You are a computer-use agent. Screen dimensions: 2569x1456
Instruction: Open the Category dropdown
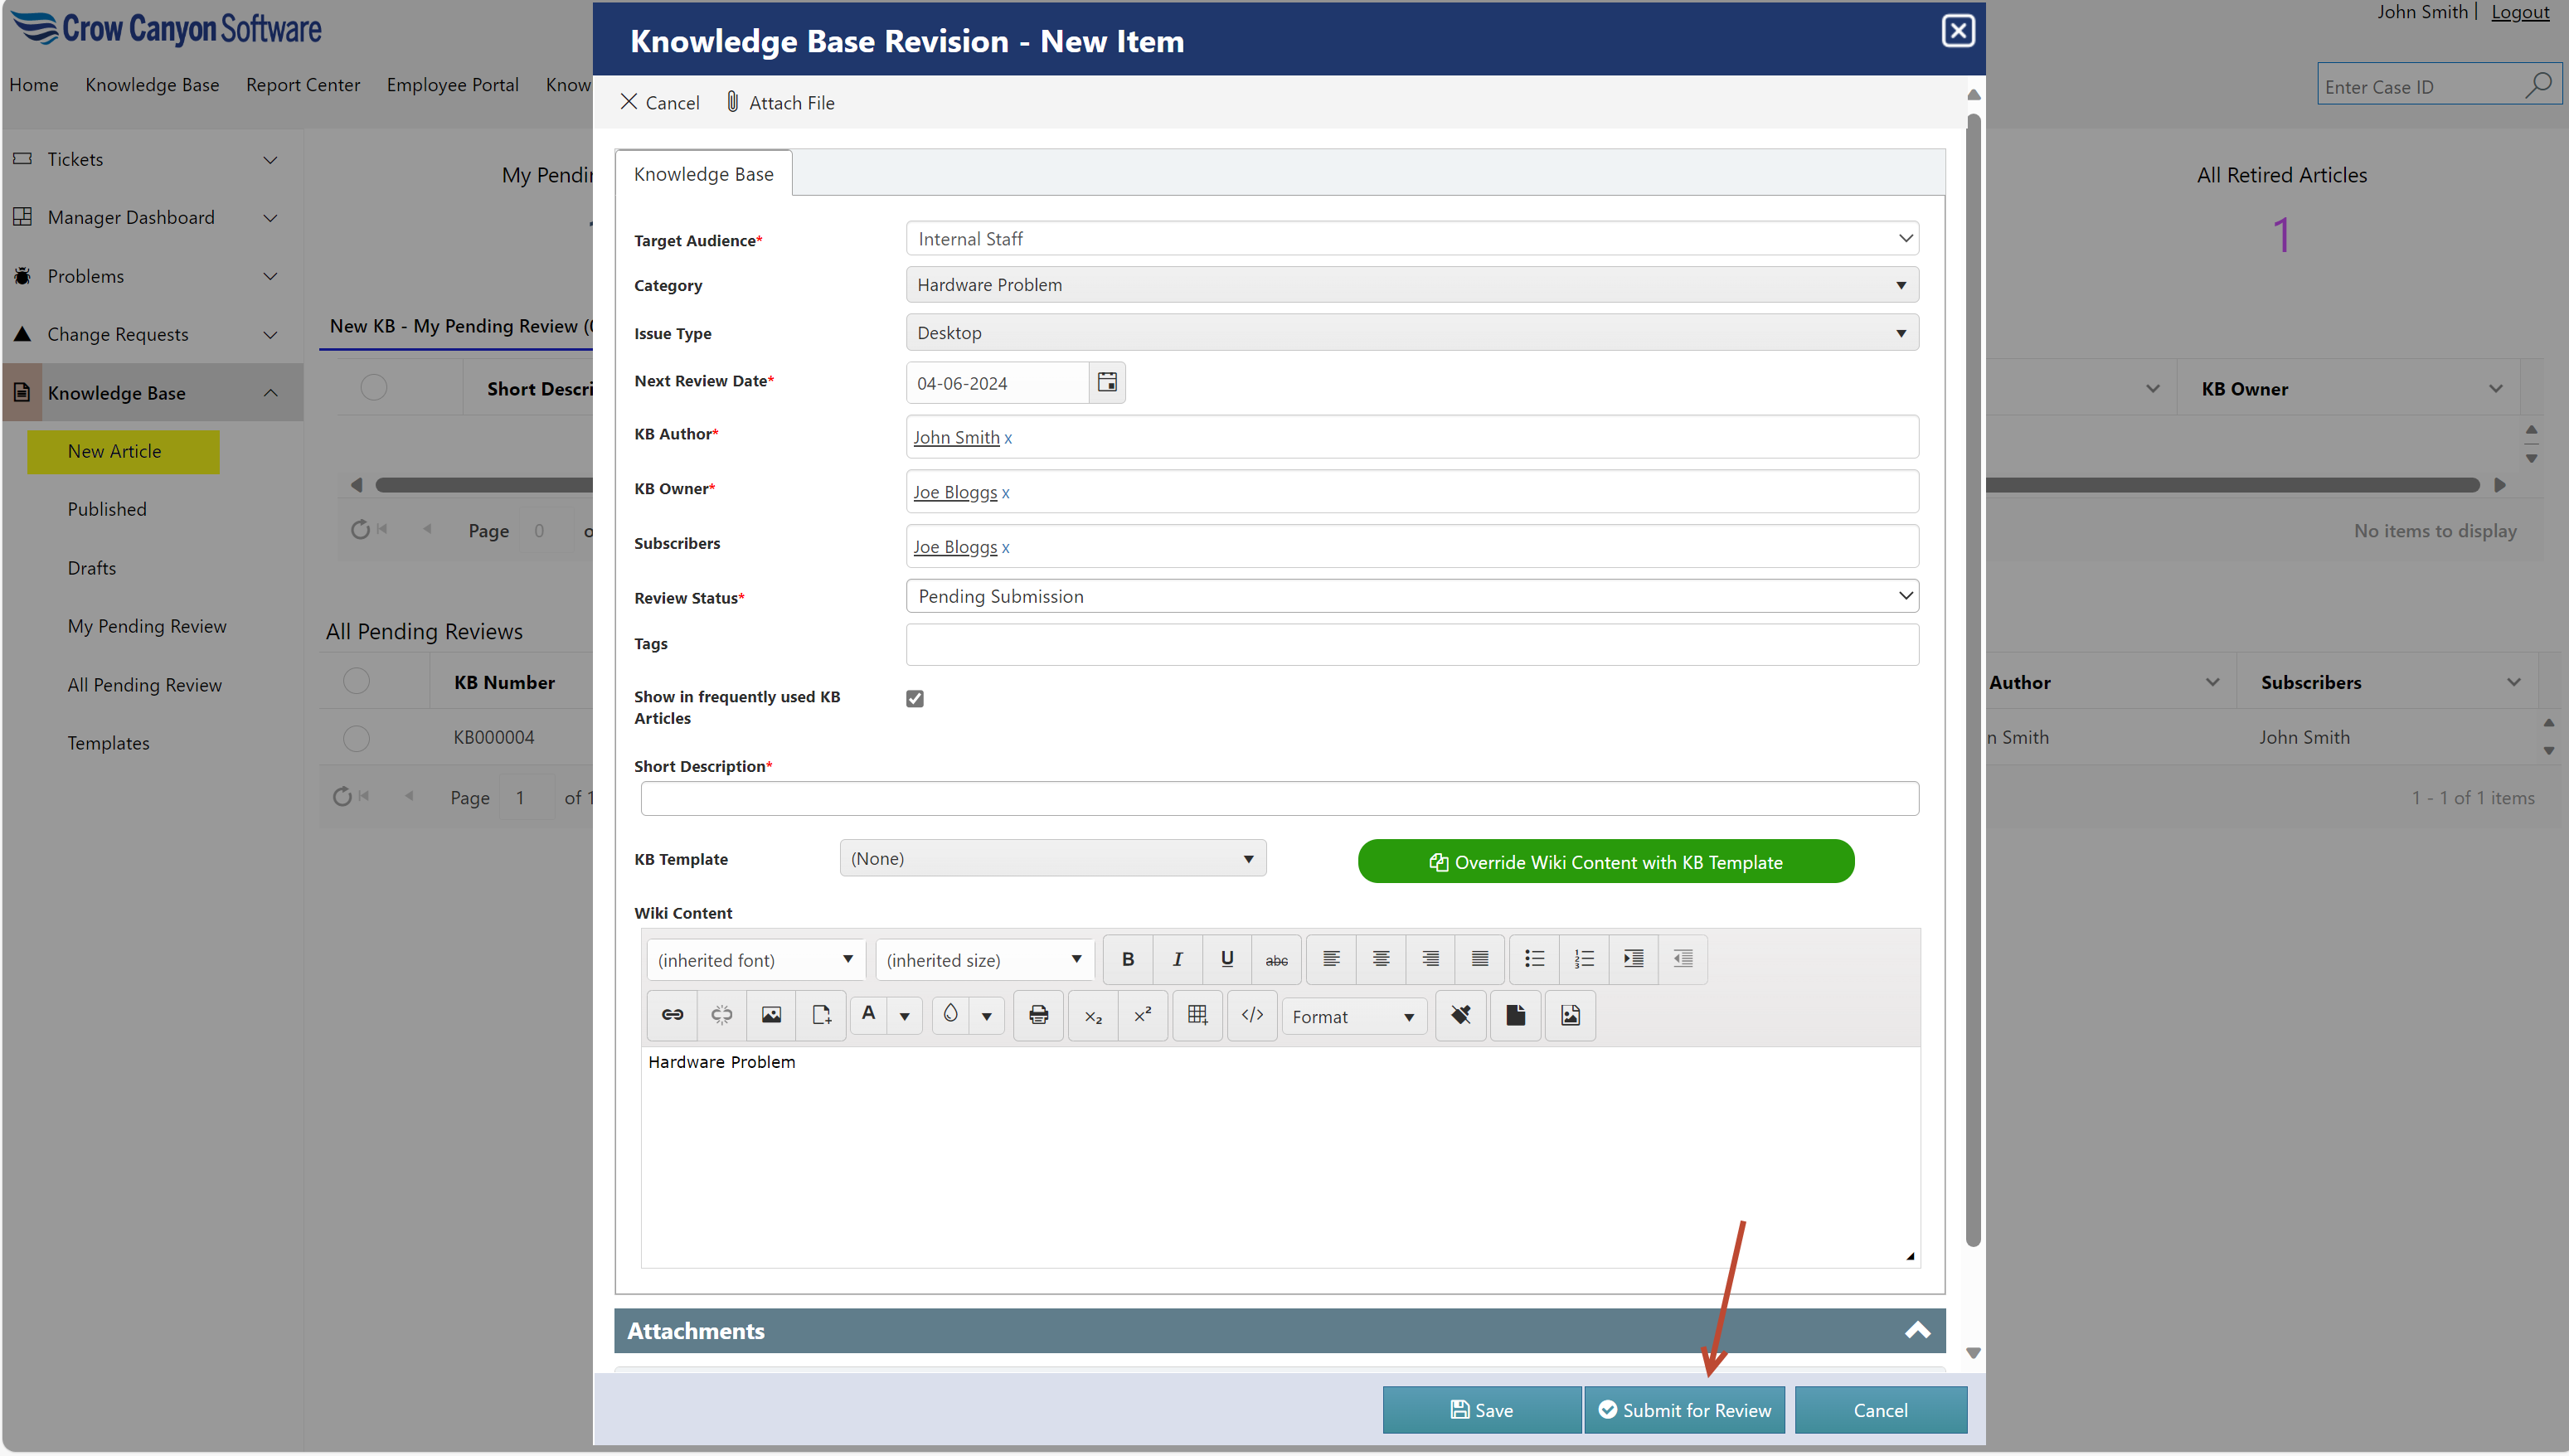[1412, 285]
